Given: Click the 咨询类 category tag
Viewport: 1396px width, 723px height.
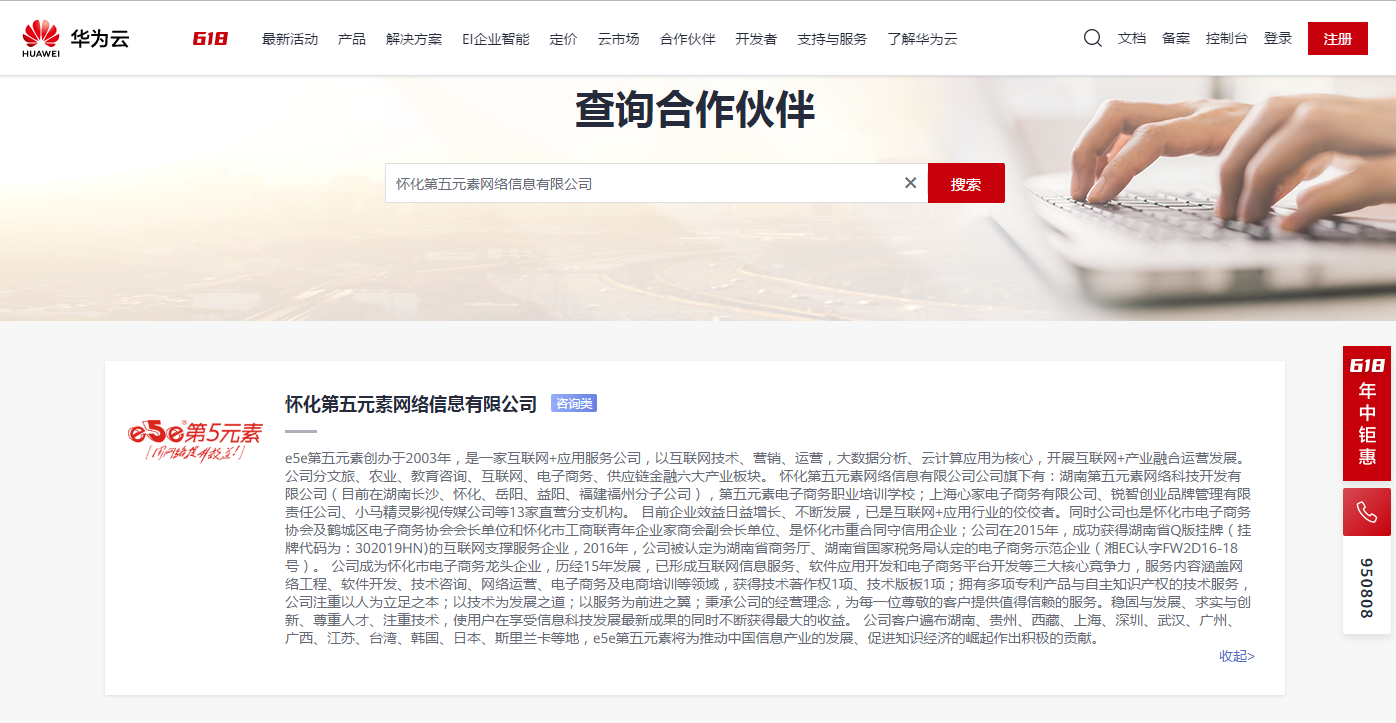Looking at the screenshot, I should coord(574,403).
